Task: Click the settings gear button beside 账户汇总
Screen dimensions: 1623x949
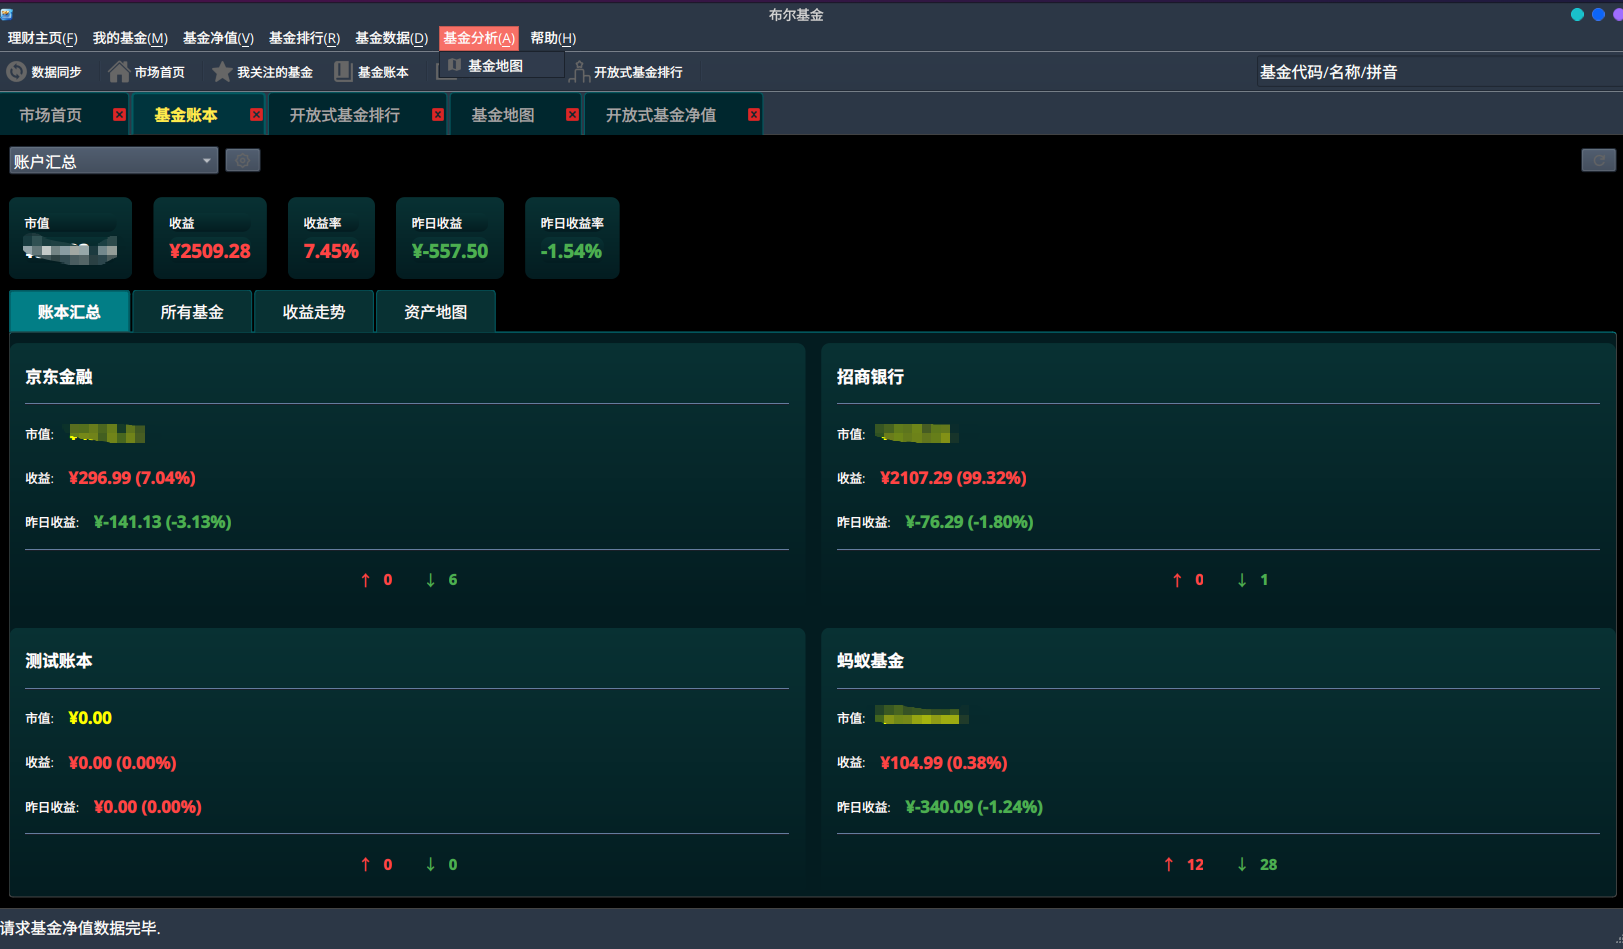Action: point(243,160)
